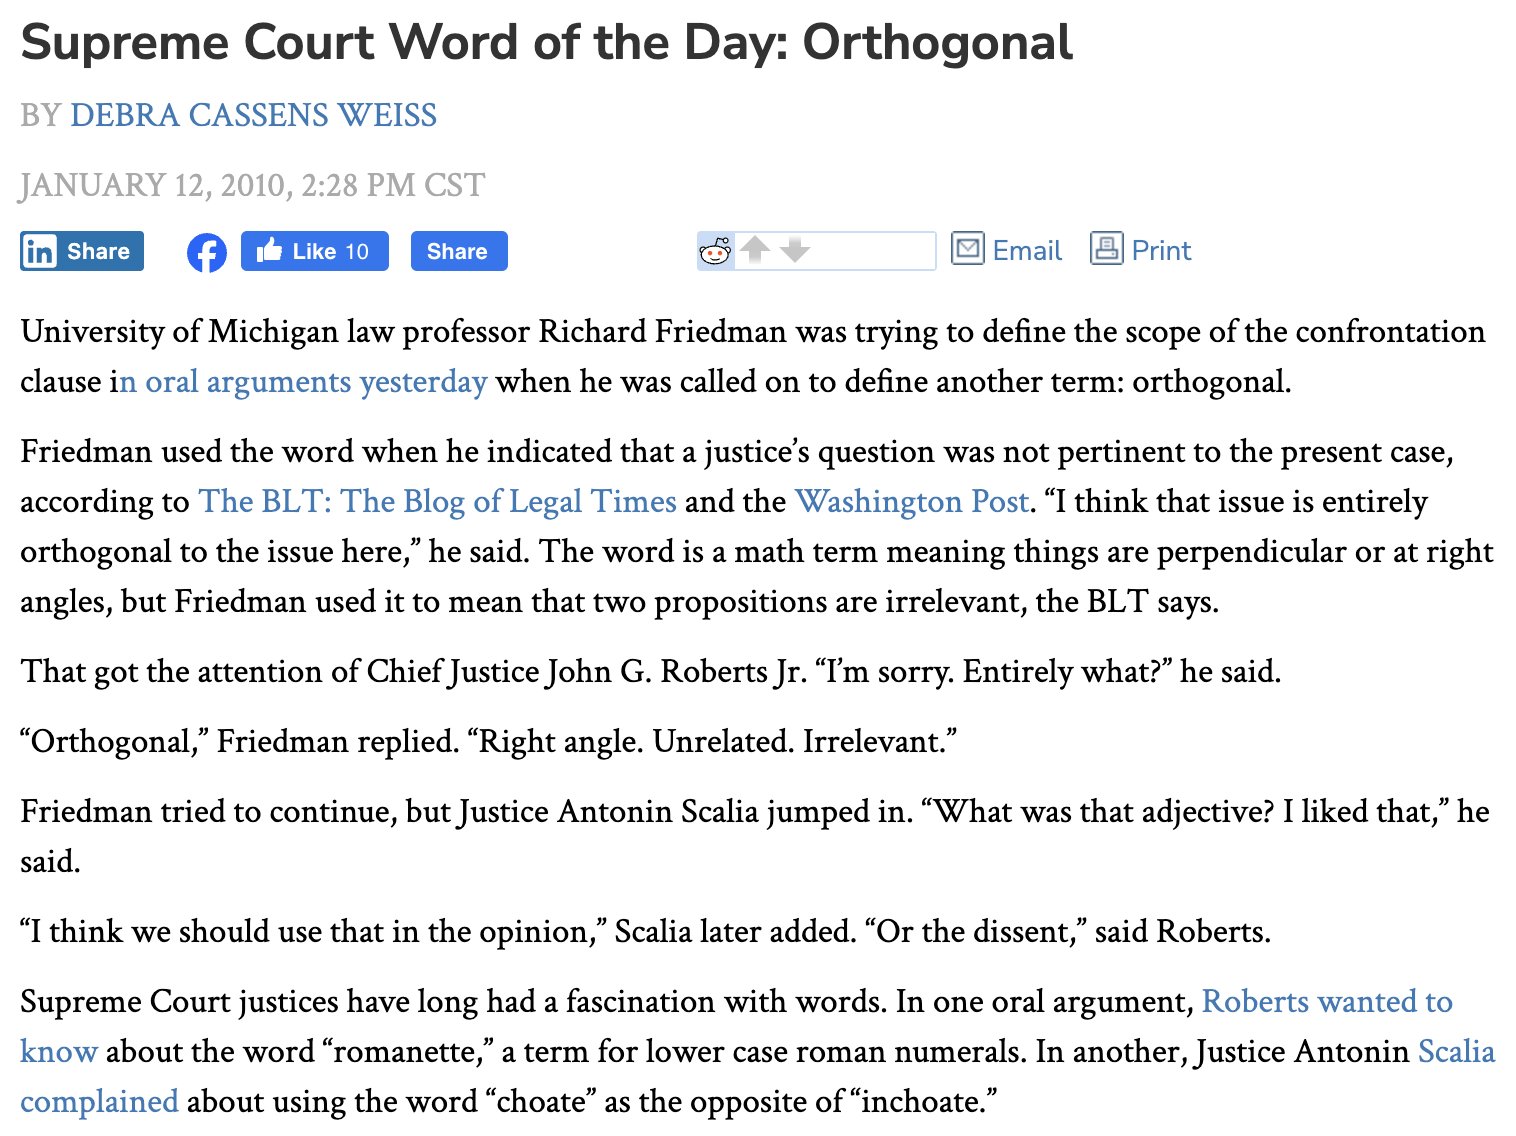The width and height of the screenshot is (1516, 1136).
Task: Click the Reddit alien icon
Action: click(x=715, y=251)
